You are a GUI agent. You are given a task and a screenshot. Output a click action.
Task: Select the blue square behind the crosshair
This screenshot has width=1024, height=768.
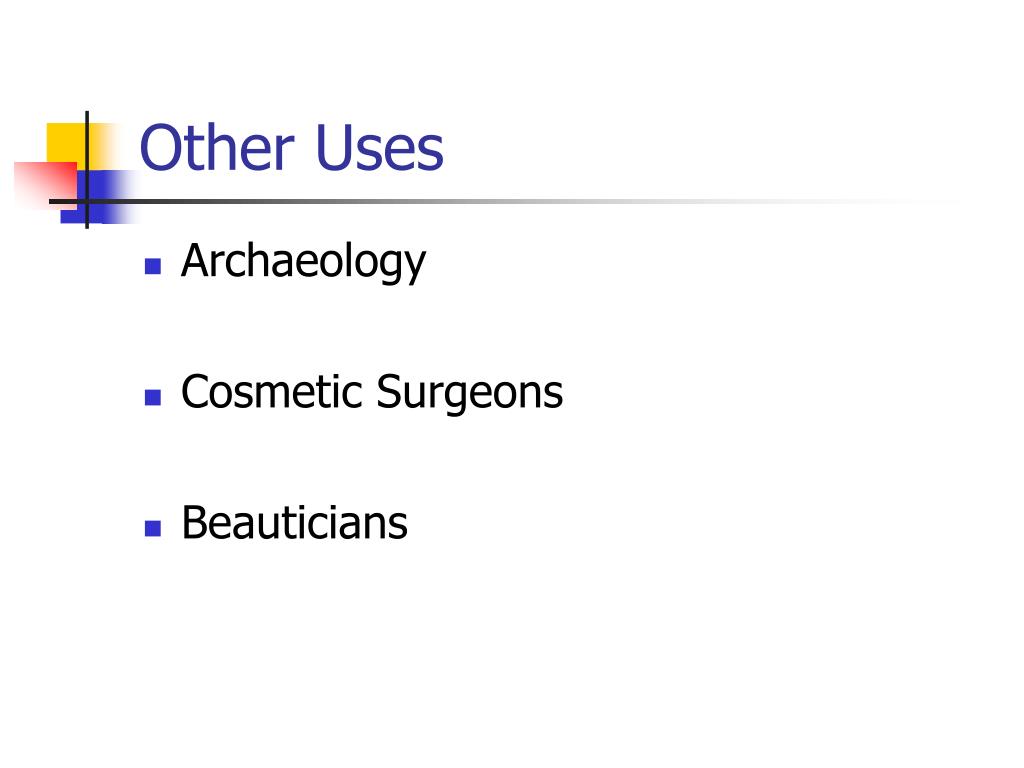(98, 197)
